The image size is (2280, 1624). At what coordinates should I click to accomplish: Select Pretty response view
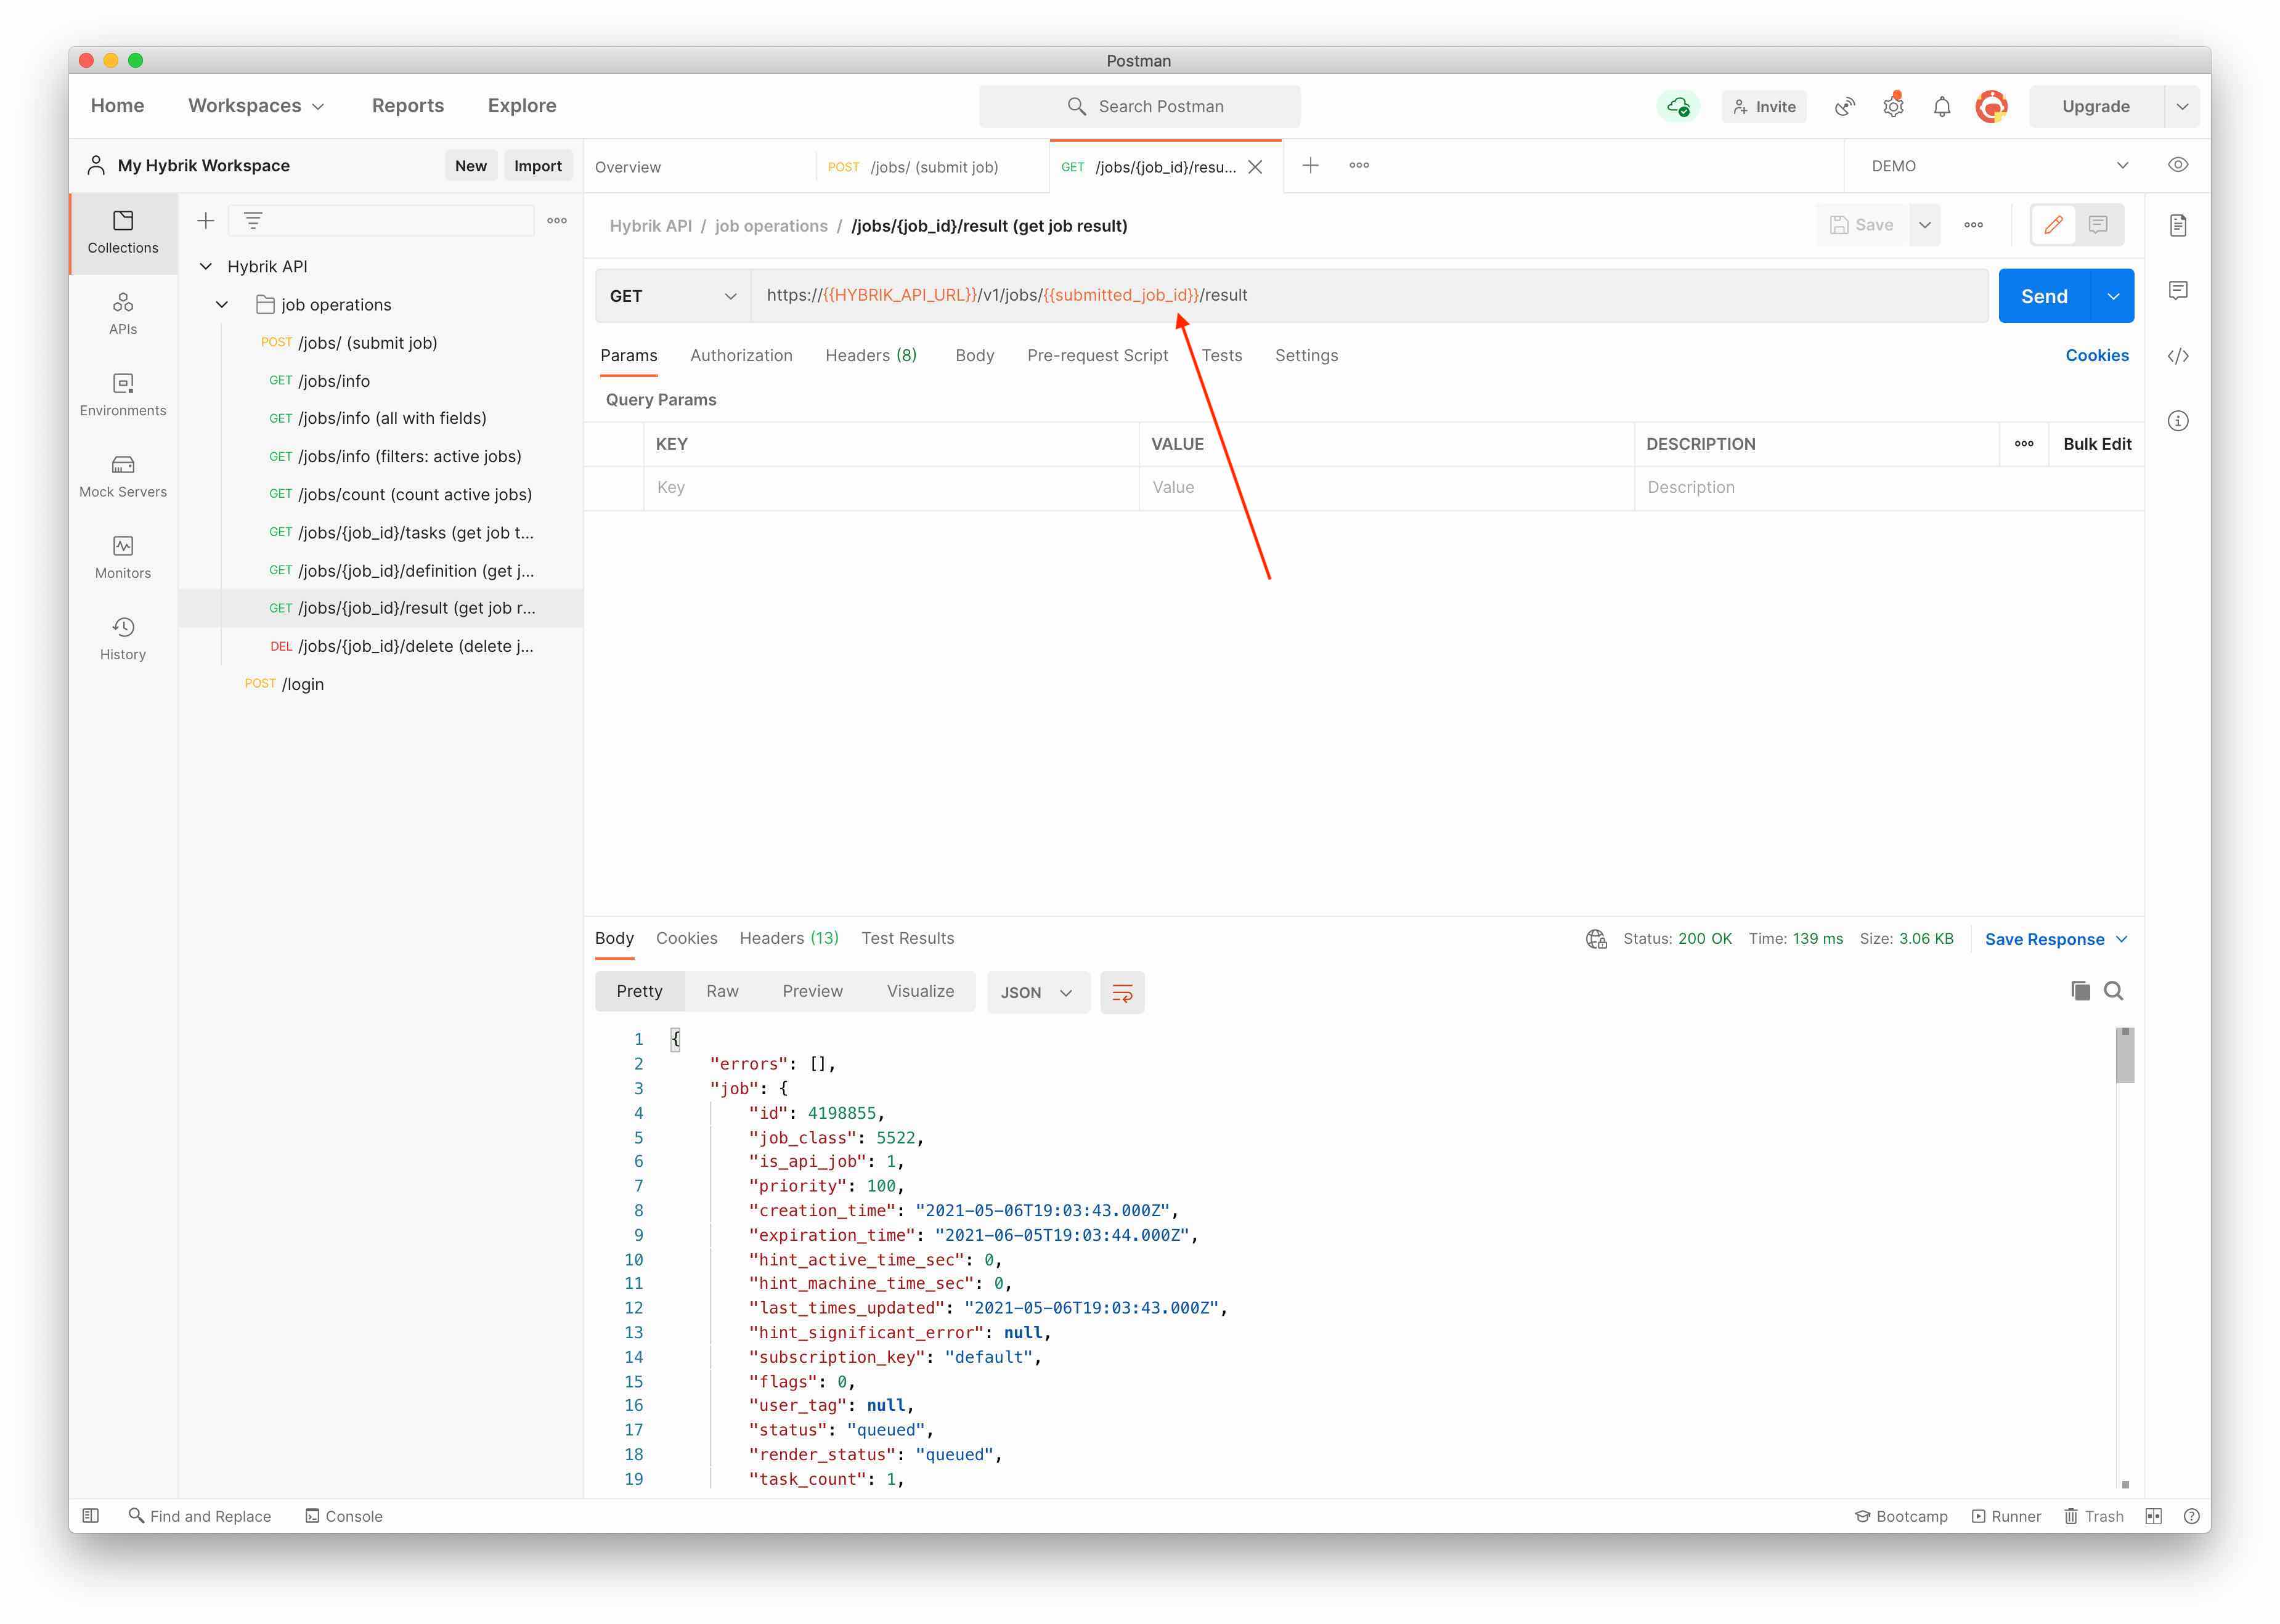pyautogui.click(x=639, y=991)
